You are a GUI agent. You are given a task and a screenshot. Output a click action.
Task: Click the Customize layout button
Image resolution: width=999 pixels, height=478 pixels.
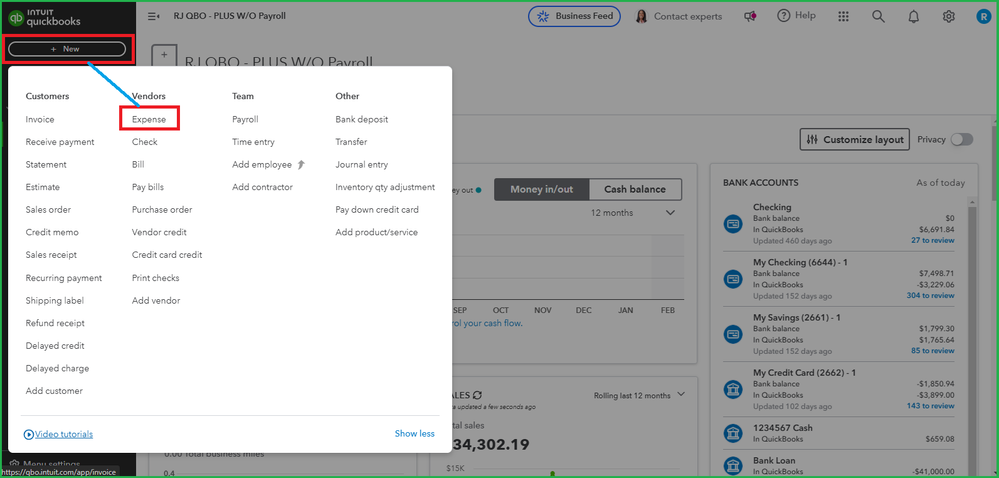[x=855, y=140]
